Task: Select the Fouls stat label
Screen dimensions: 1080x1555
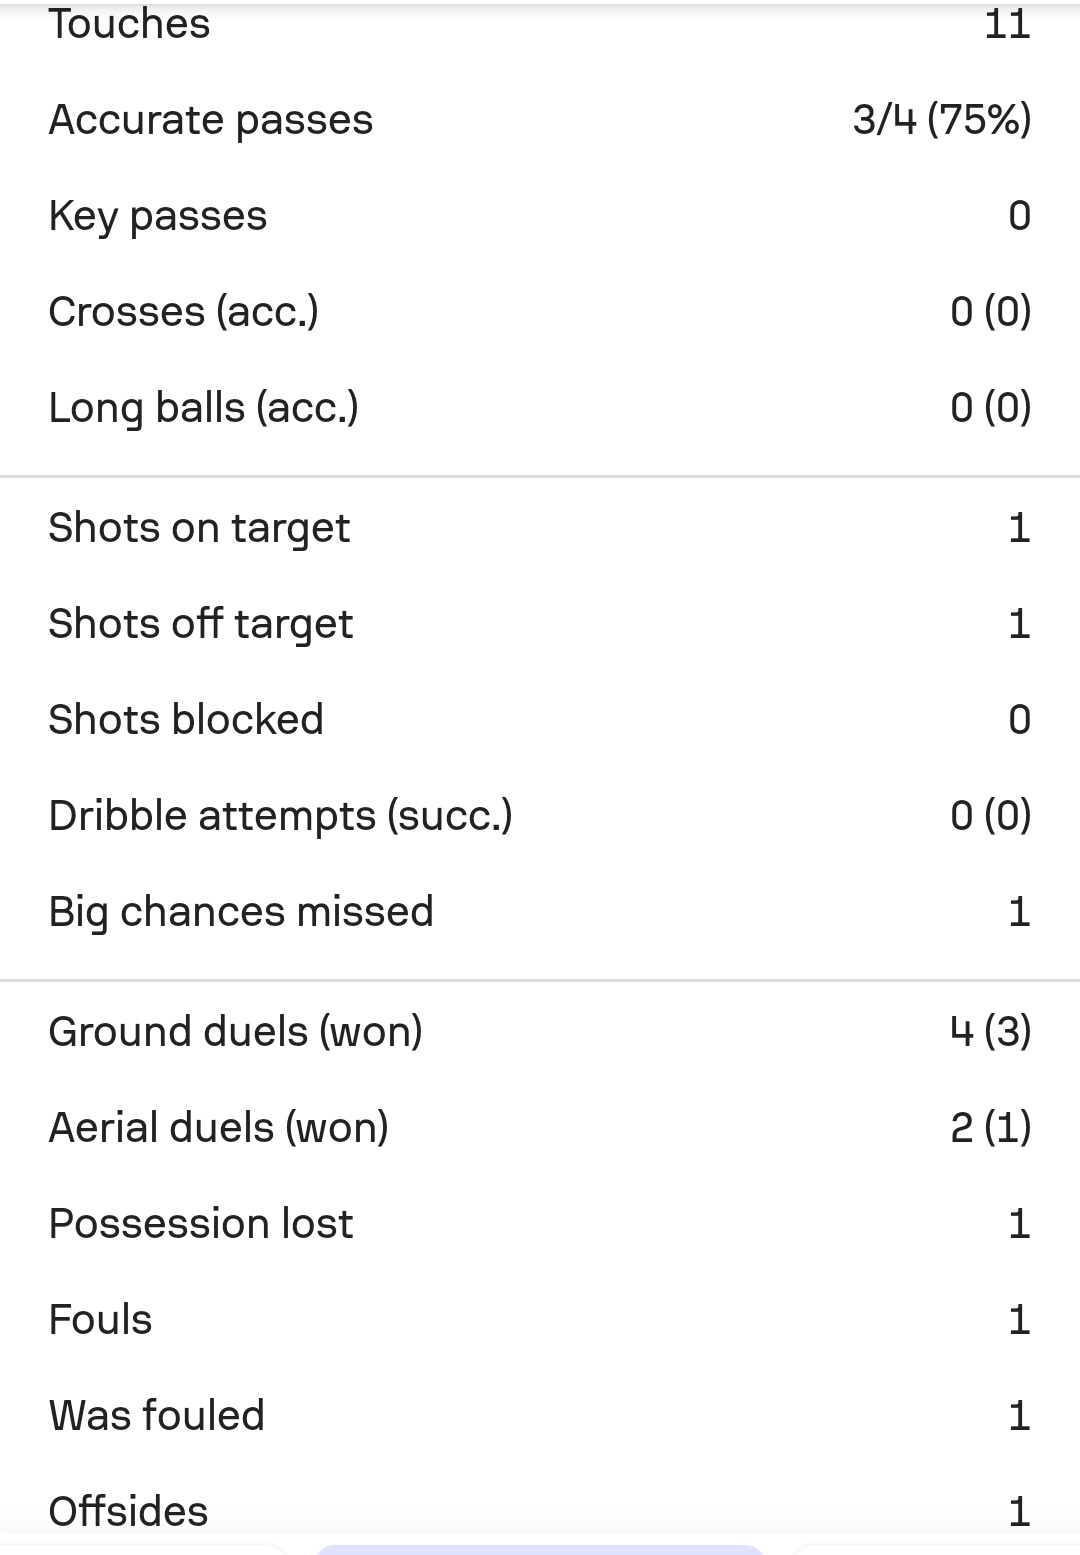Action: (x=101, y=1320)
